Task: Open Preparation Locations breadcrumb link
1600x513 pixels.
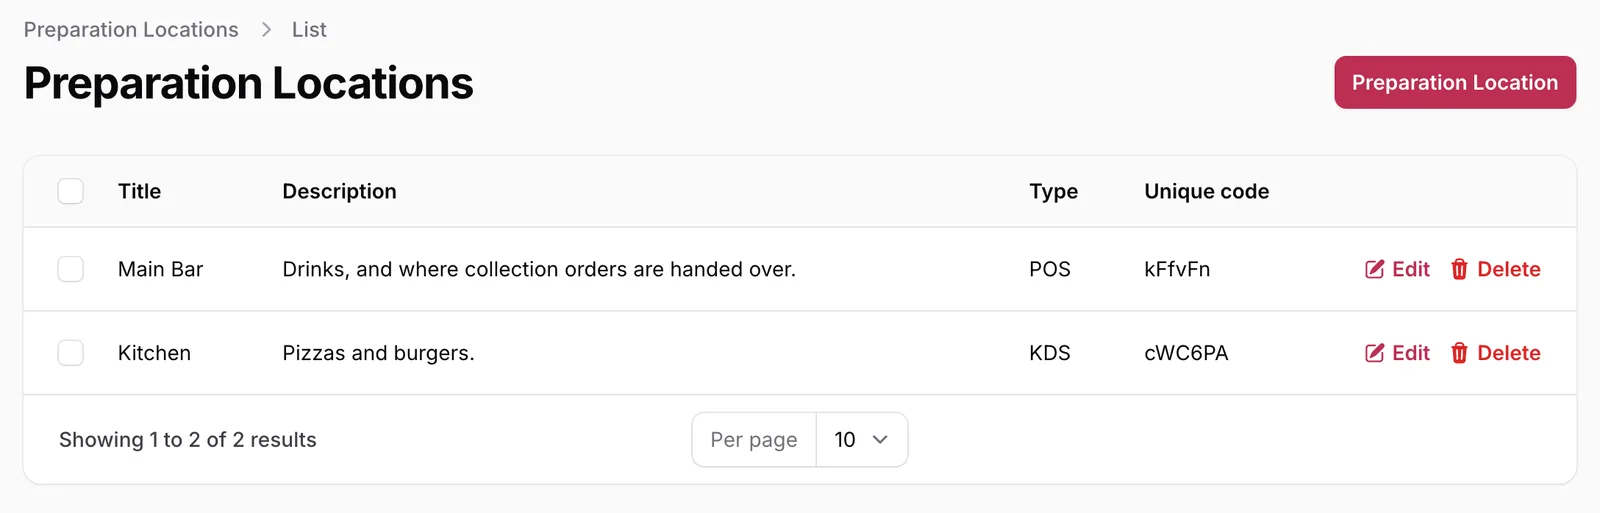Action: [131, 30]
